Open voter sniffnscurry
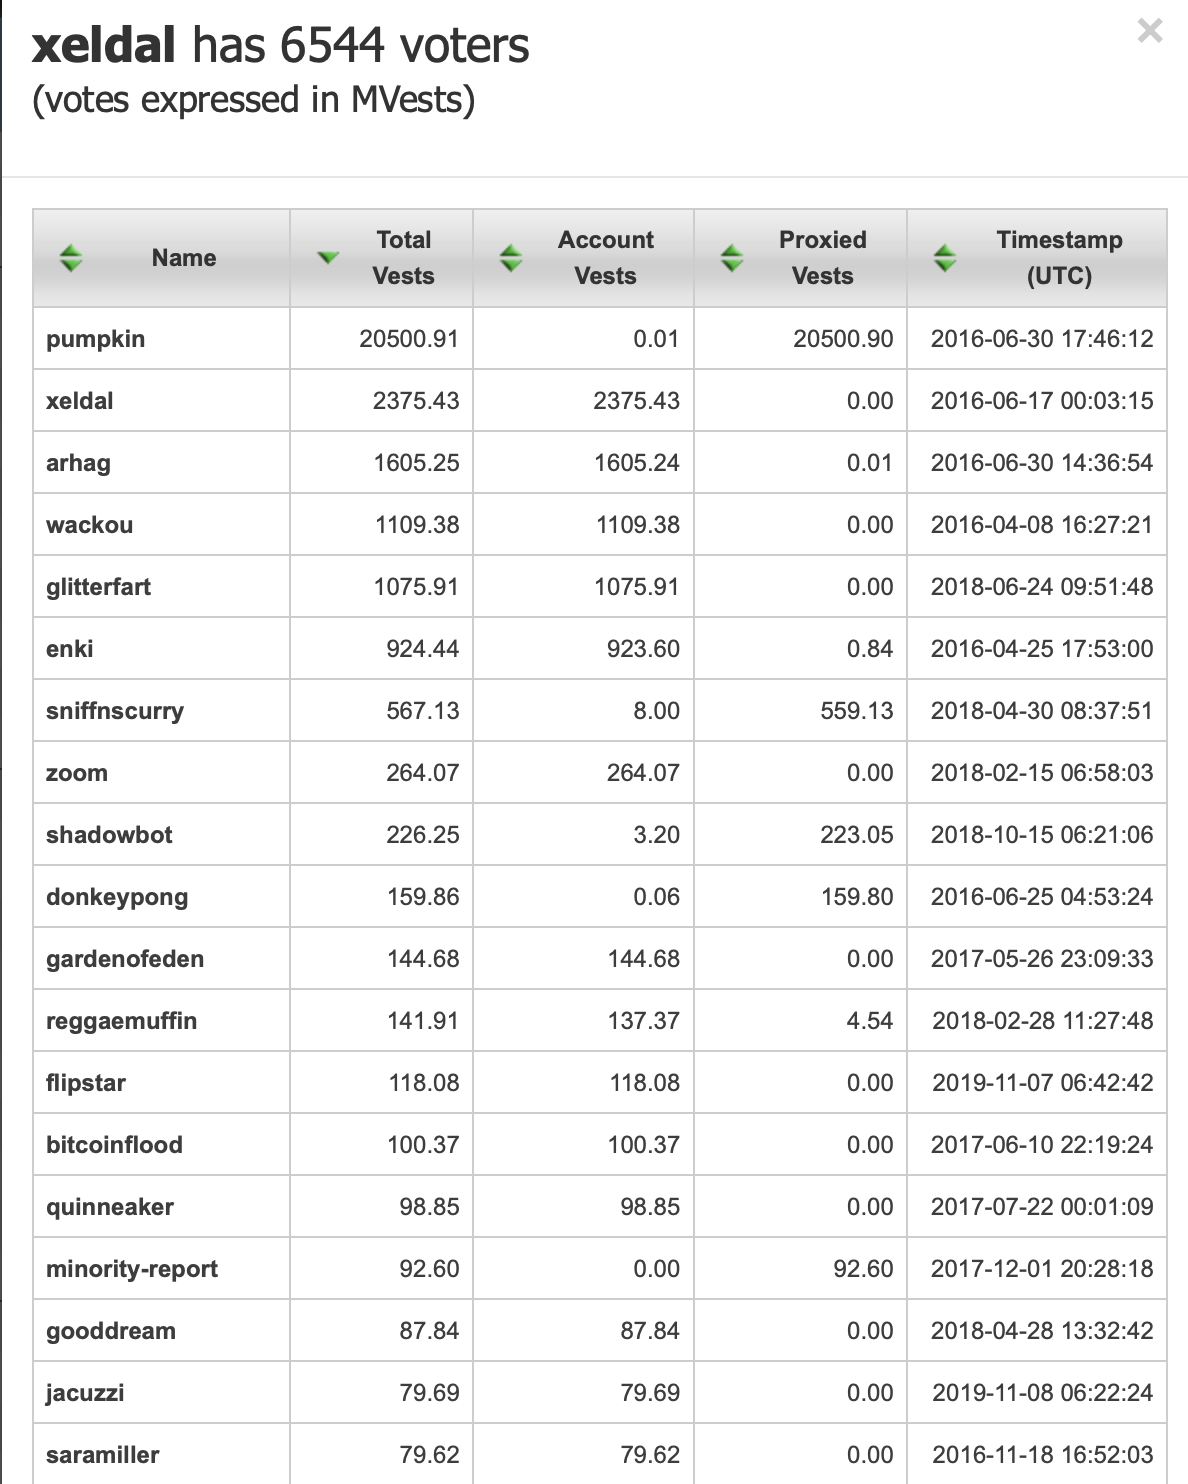The width and height of the screenshot is (1188, 1484). click(x=115, y=711)
